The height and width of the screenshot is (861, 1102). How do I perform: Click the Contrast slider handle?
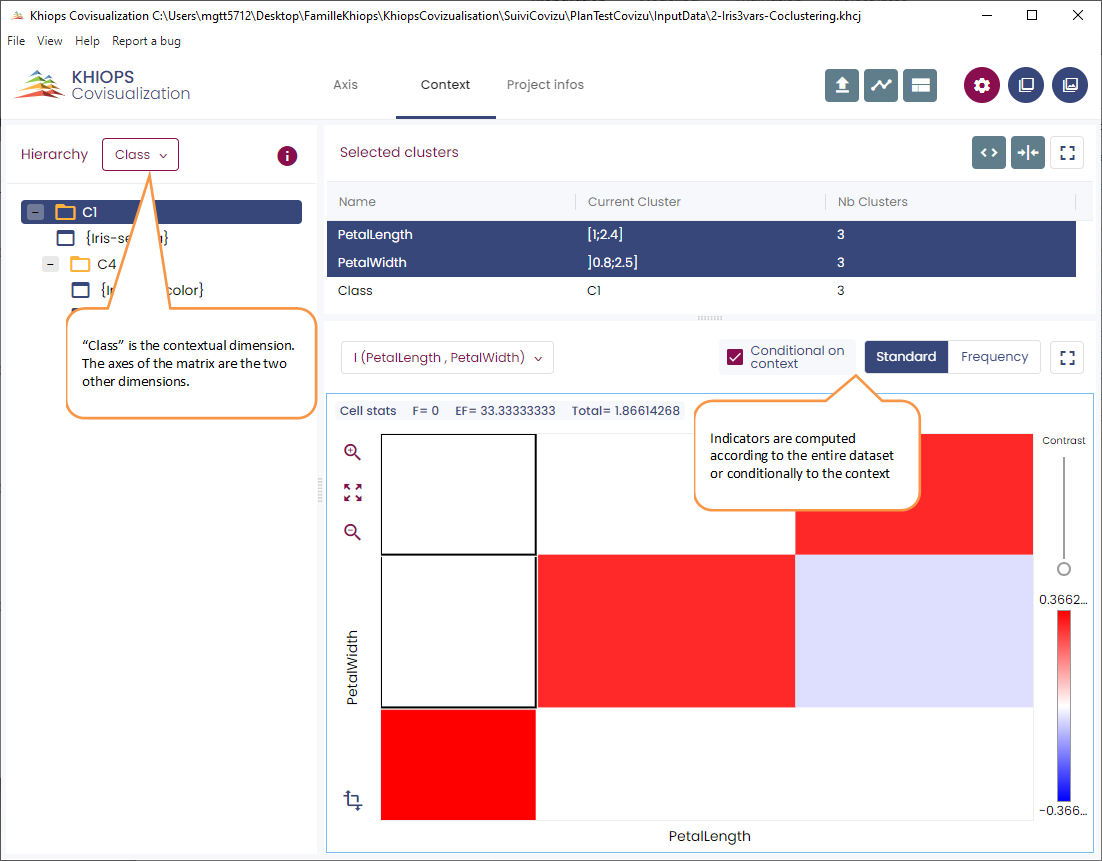tap(1064, 568)
